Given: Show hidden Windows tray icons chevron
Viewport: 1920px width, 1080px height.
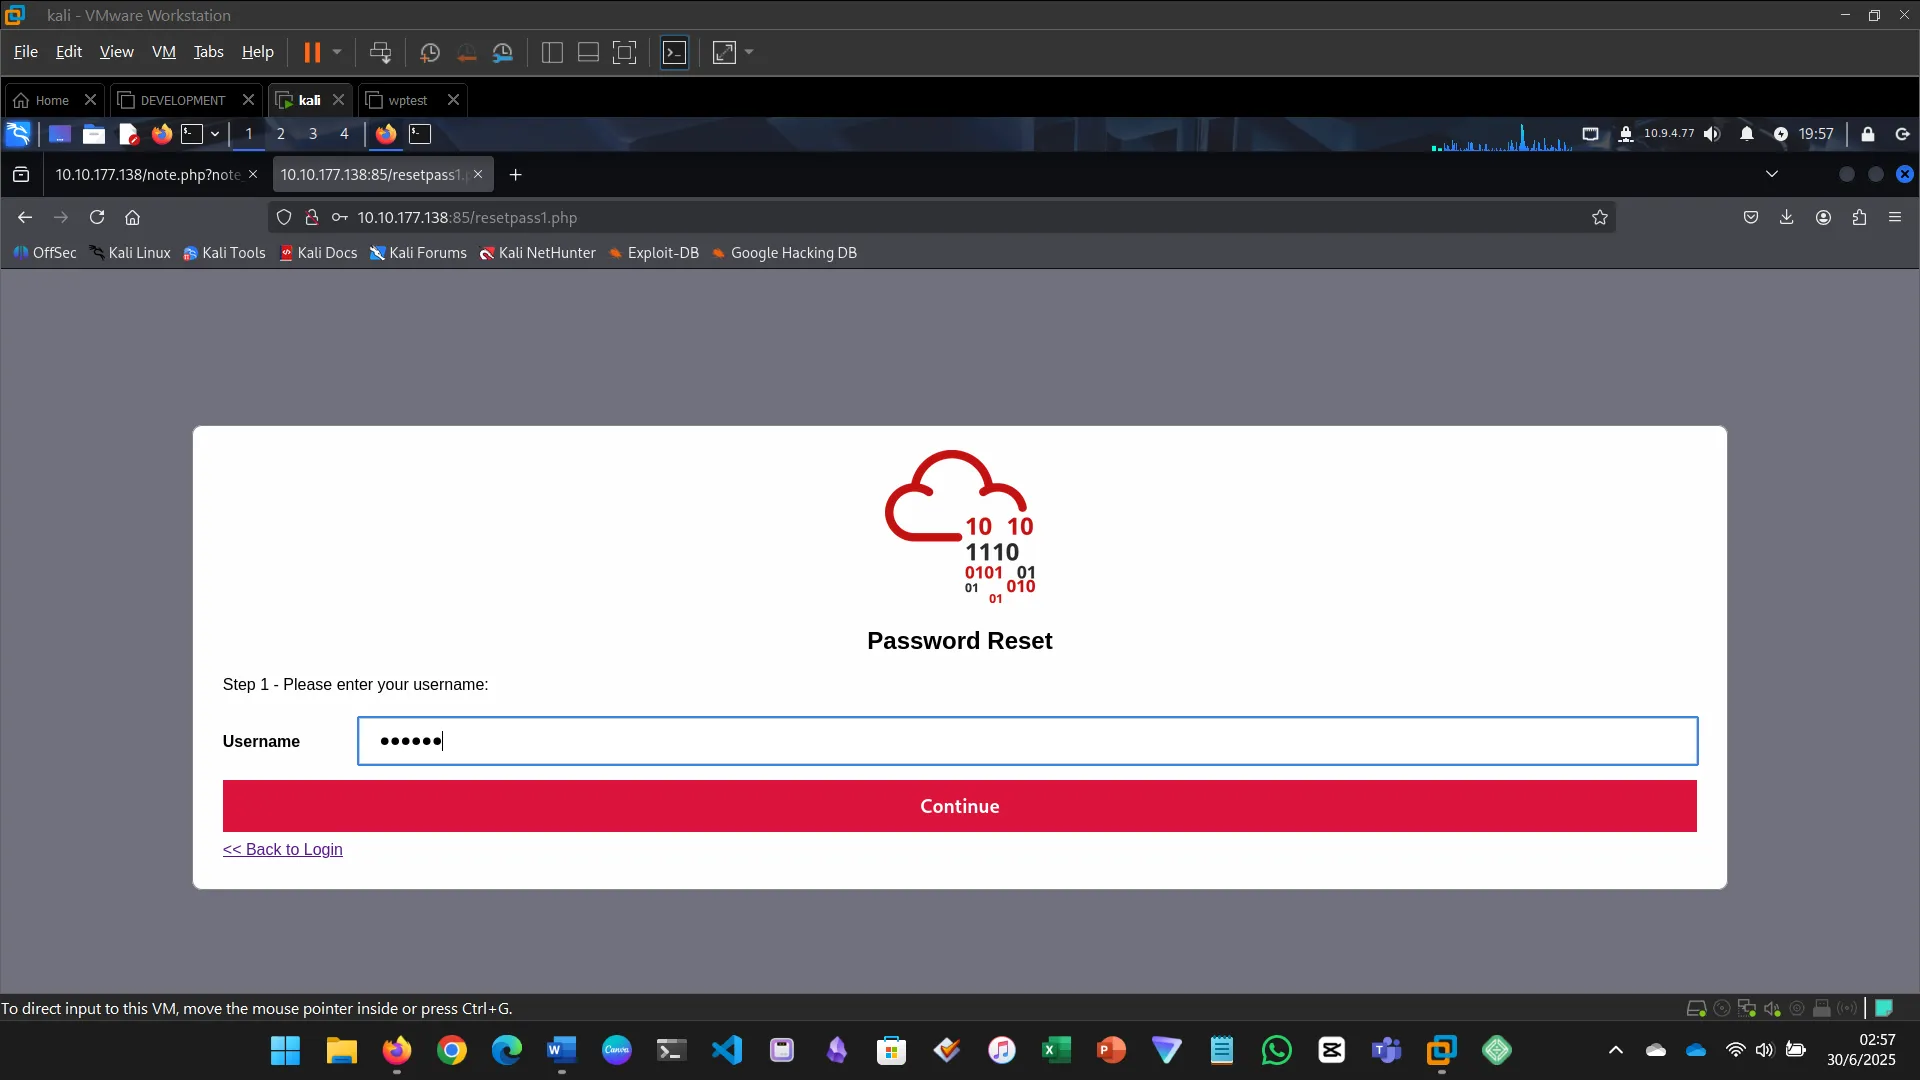Looking at the screenshot, I should pos(1615,1050).
